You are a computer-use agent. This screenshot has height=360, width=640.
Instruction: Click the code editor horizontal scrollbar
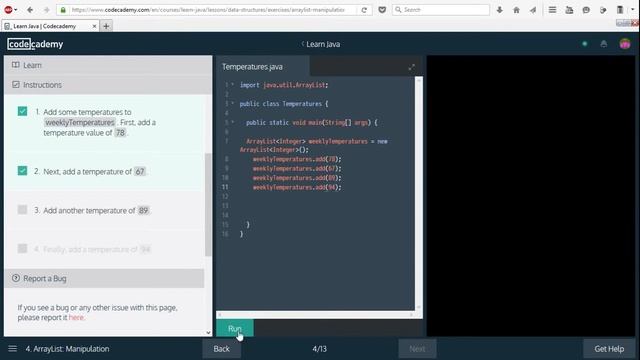[x=316, y=314]
